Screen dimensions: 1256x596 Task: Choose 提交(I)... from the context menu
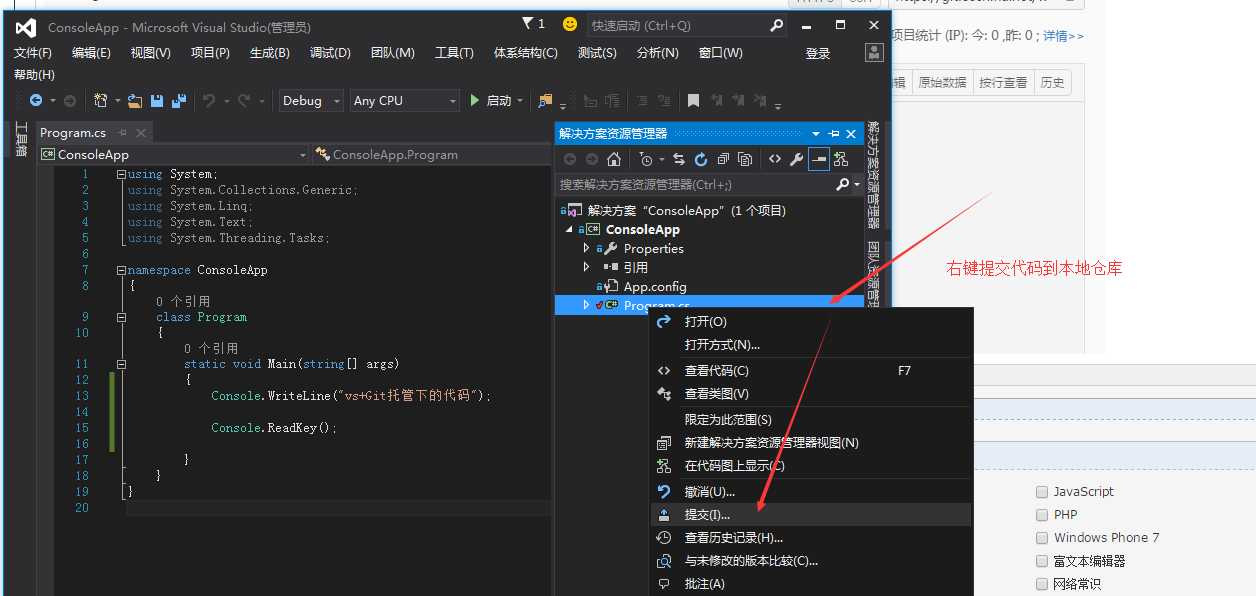pyautogui.click(x=810, y=514)
